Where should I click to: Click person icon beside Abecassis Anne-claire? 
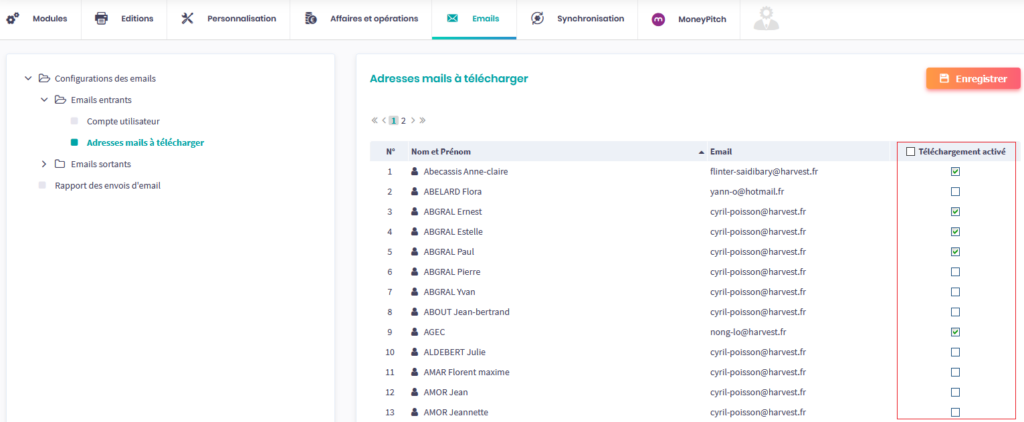click(414, 172)
